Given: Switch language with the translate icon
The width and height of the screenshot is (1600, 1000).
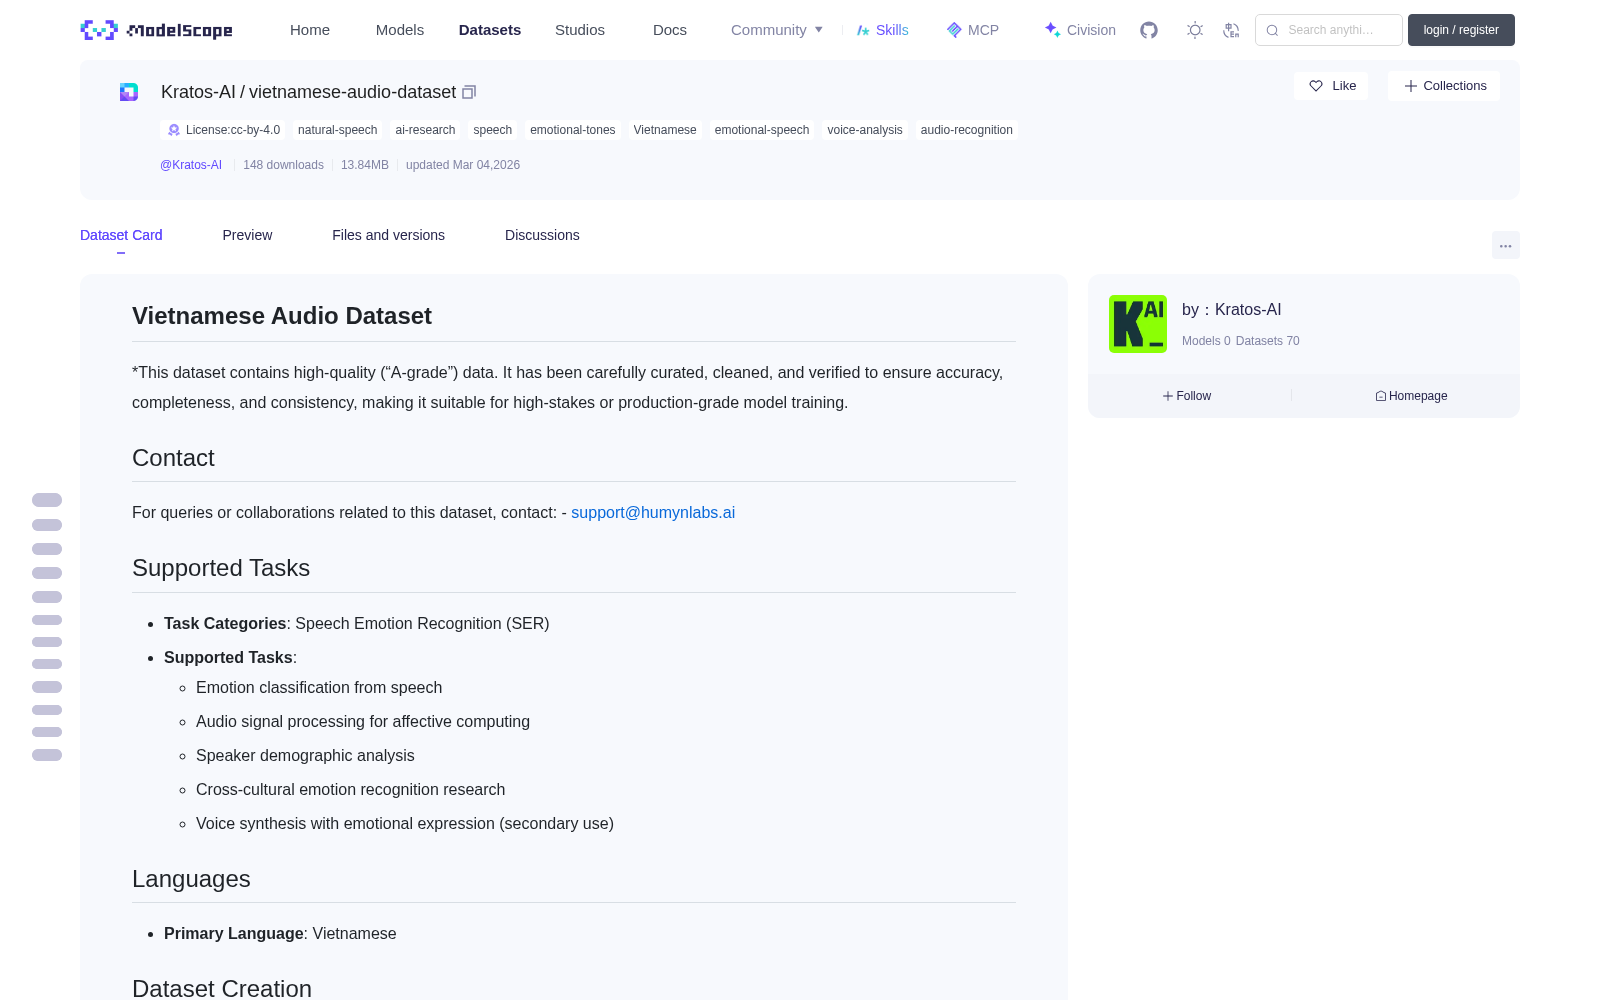Looking at the screenshot, I should pyautogui.click(x=1231, y=30).
